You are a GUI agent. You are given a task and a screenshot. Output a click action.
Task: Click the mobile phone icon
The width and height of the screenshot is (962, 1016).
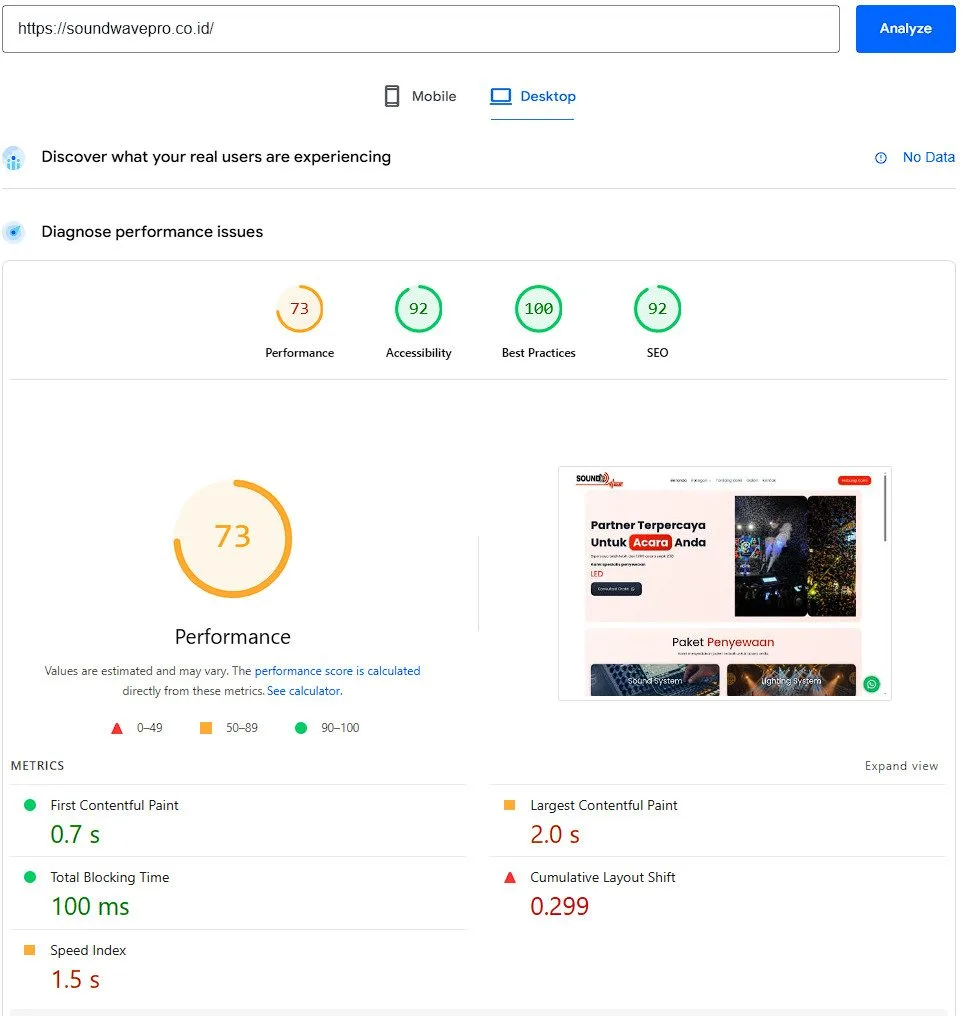click(392, 96)
